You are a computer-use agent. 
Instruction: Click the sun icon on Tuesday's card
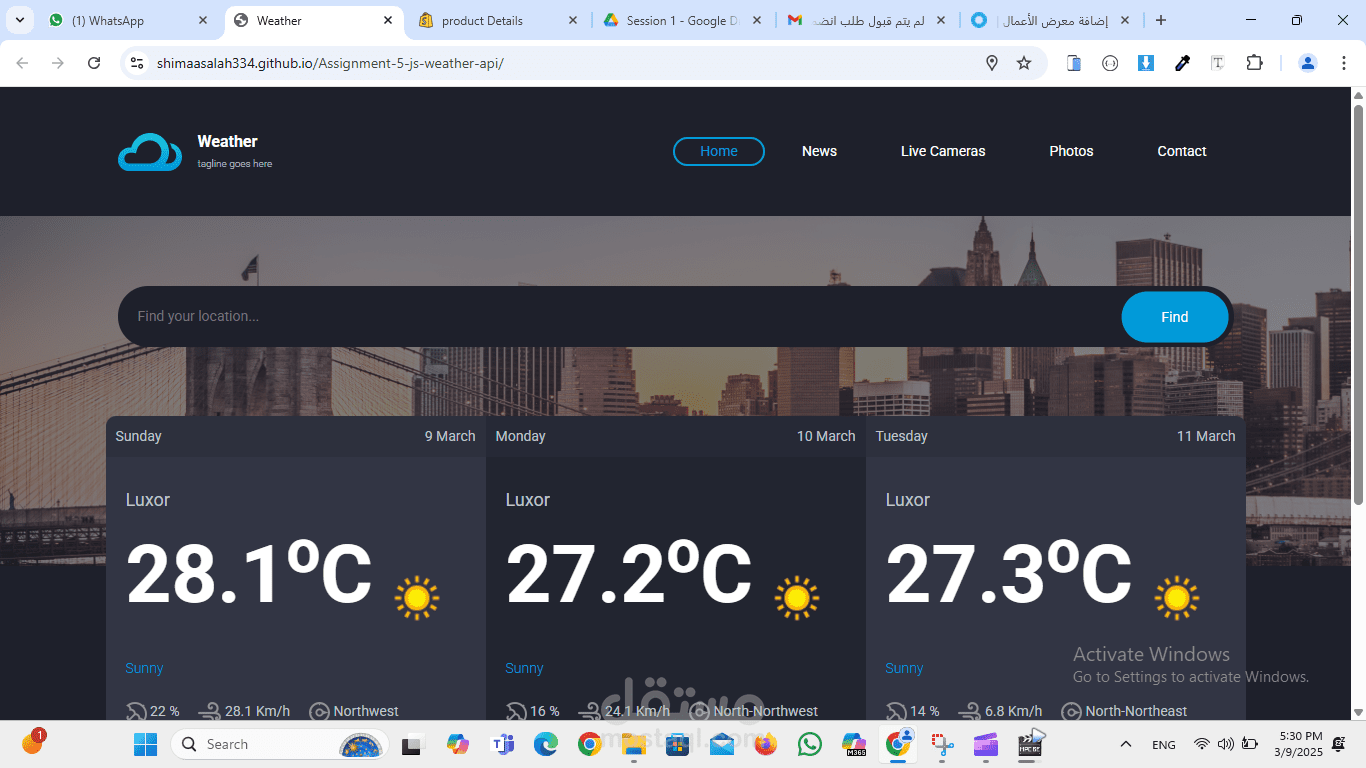pyautogui.click(x=1177, y=598)
